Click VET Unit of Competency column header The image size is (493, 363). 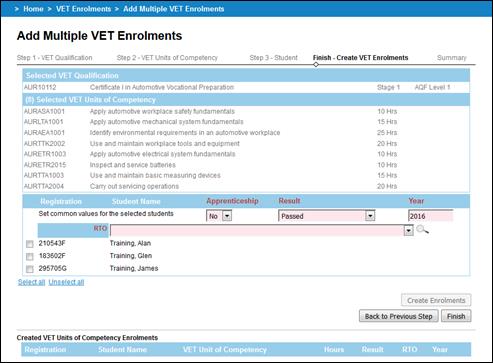tap(225, 350)
